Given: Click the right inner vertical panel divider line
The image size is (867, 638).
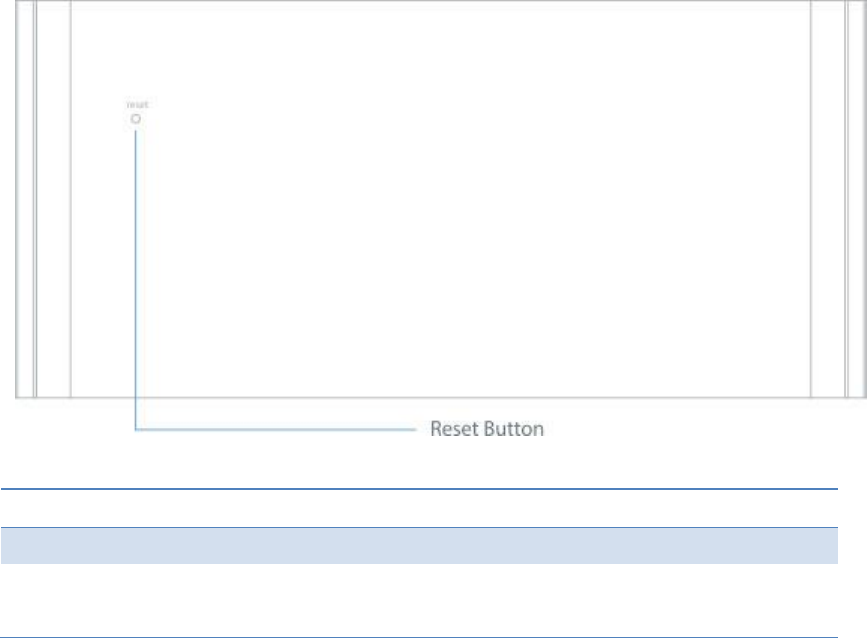Looking at the screenshot, I should click(811, 200).
